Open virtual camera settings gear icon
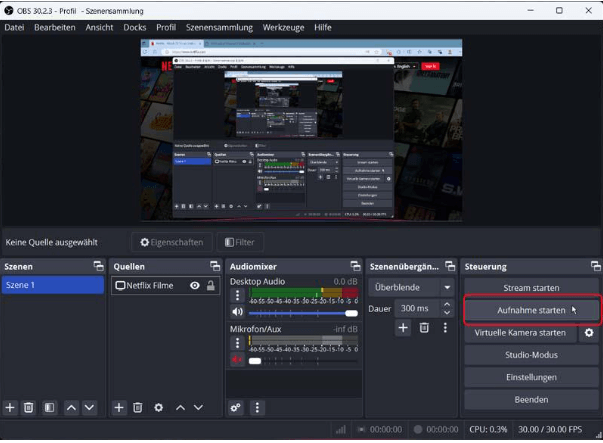 click(589, 332)
